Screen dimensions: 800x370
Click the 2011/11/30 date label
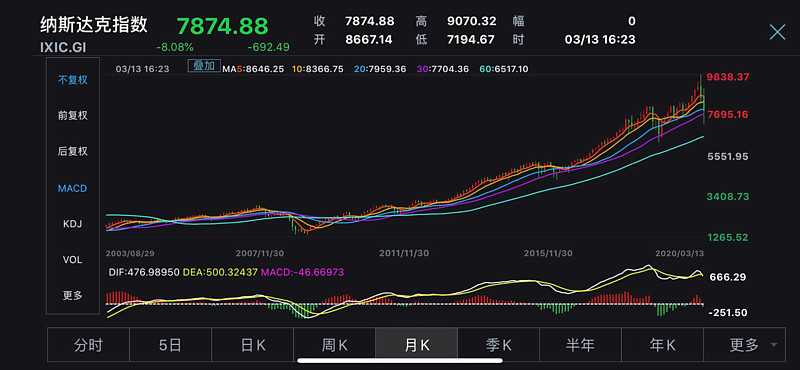coord(404,253)
